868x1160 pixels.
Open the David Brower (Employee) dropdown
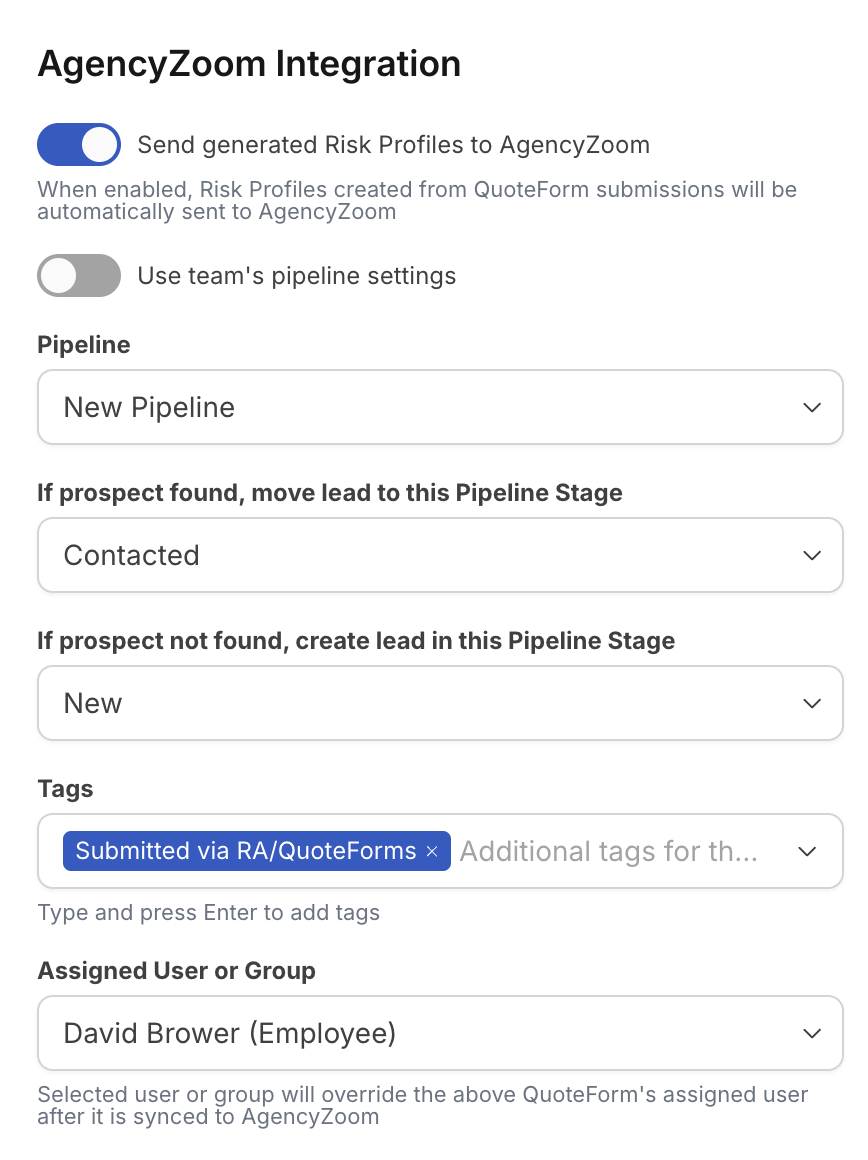[x=420, y=1033]
